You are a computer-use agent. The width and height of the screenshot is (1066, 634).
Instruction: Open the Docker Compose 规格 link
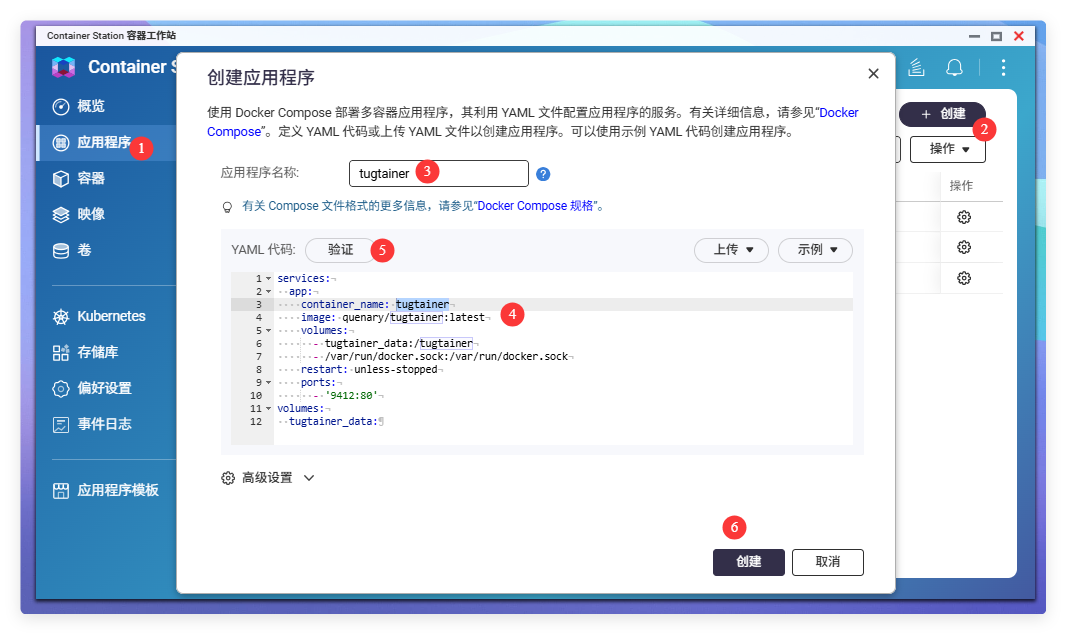pyautogui.click(x=537, y=206)
